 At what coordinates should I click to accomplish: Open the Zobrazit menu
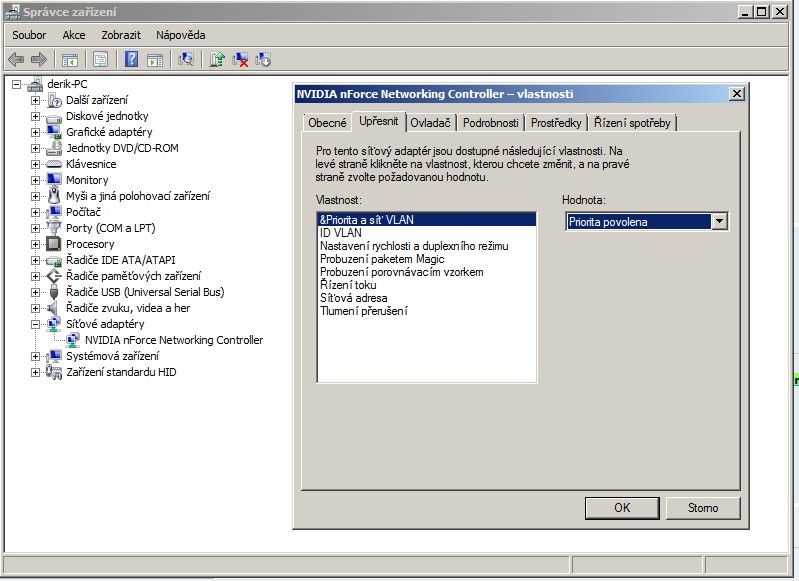coord(121,35)
